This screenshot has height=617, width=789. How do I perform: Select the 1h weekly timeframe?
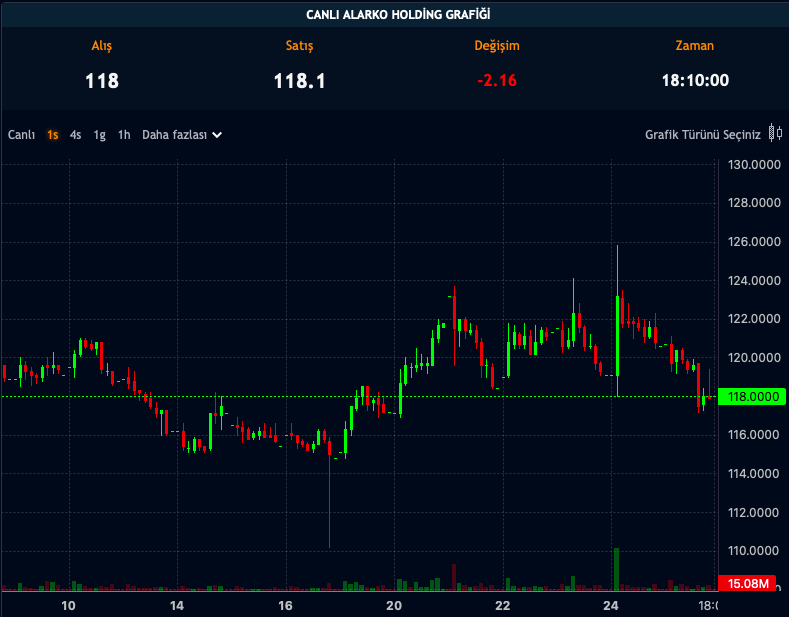click(124, 135)
